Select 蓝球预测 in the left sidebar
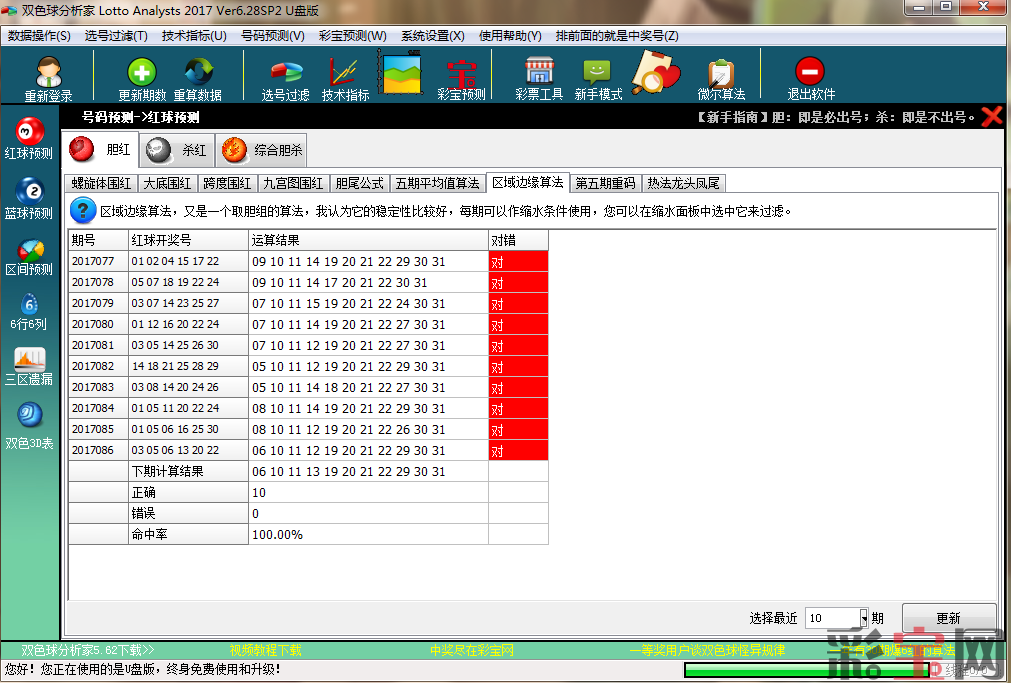The height and width of the screenshot is (683, 1011). coord(29,198)
